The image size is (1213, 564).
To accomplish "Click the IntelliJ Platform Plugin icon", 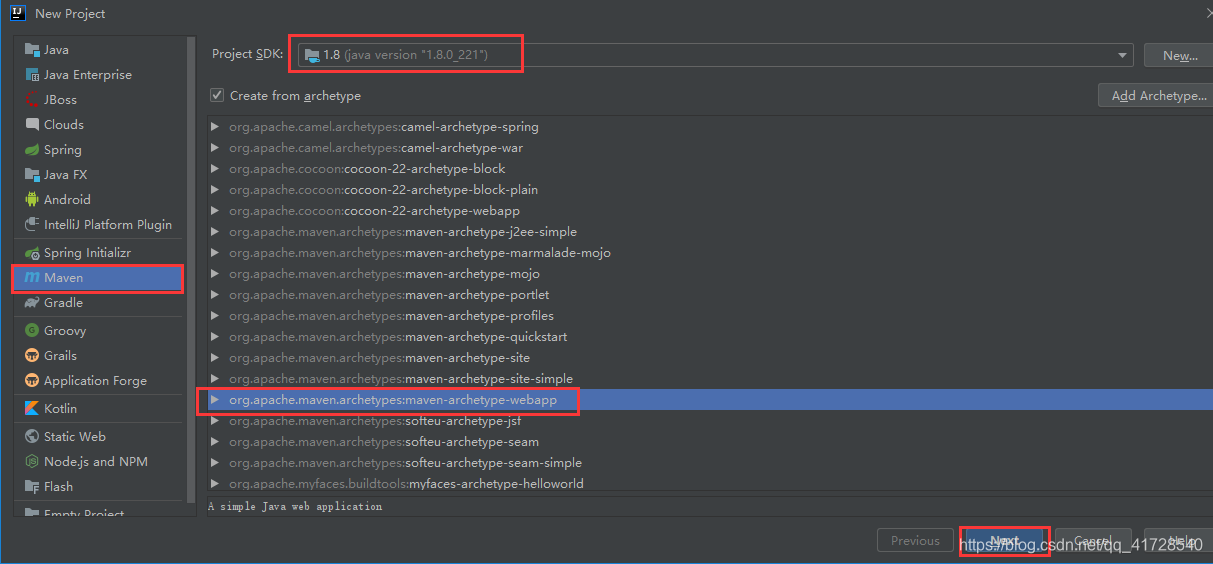I will [x=32, y=224].
